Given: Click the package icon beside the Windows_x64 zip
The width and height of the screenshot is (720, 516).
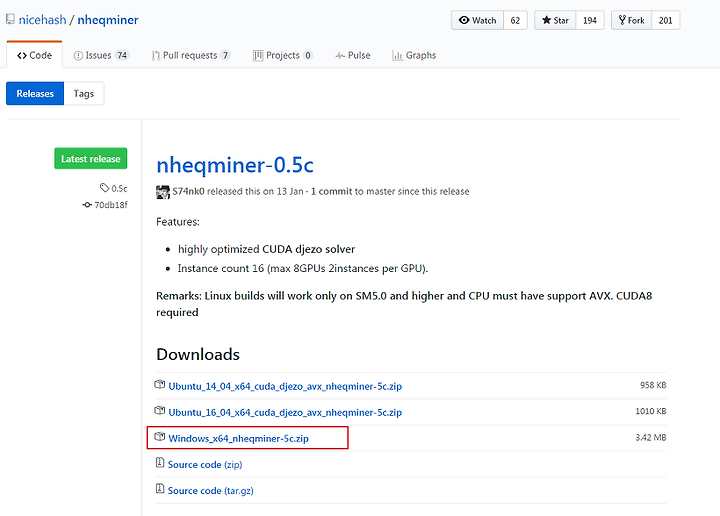Looking at the screenshot, I should pos(160,437).
